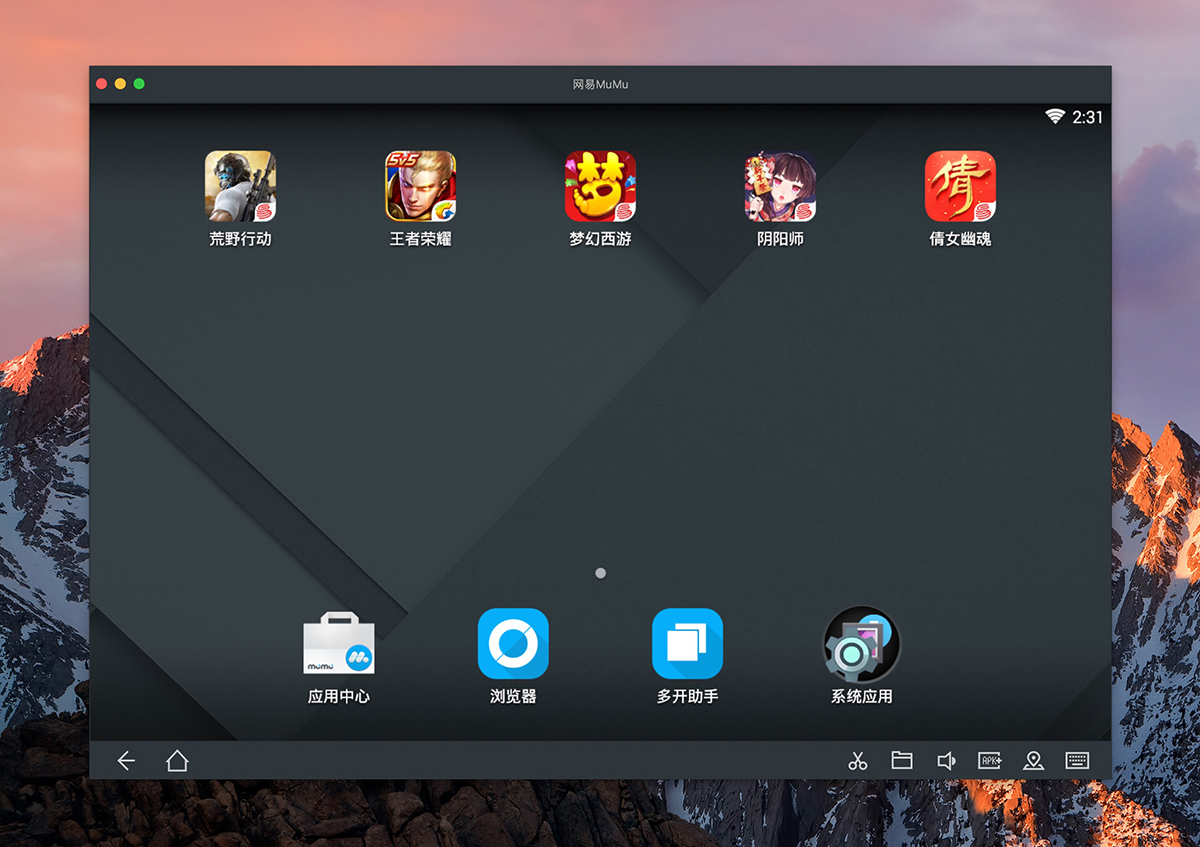
Task: Launch the 王者荣耀 game
Action: (x=421, y=186)
